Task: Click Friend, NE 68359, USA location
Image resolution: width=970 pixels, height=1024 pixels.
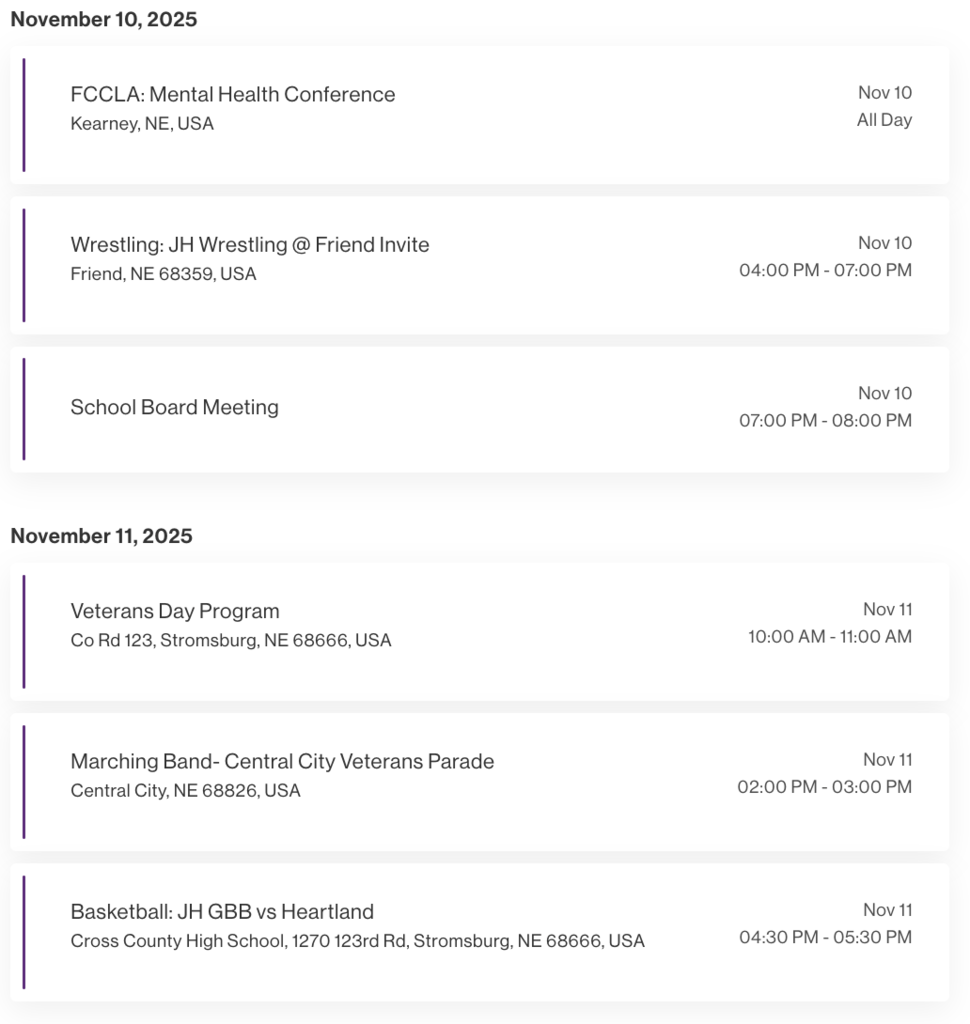Action: click(x=163, y=274)
